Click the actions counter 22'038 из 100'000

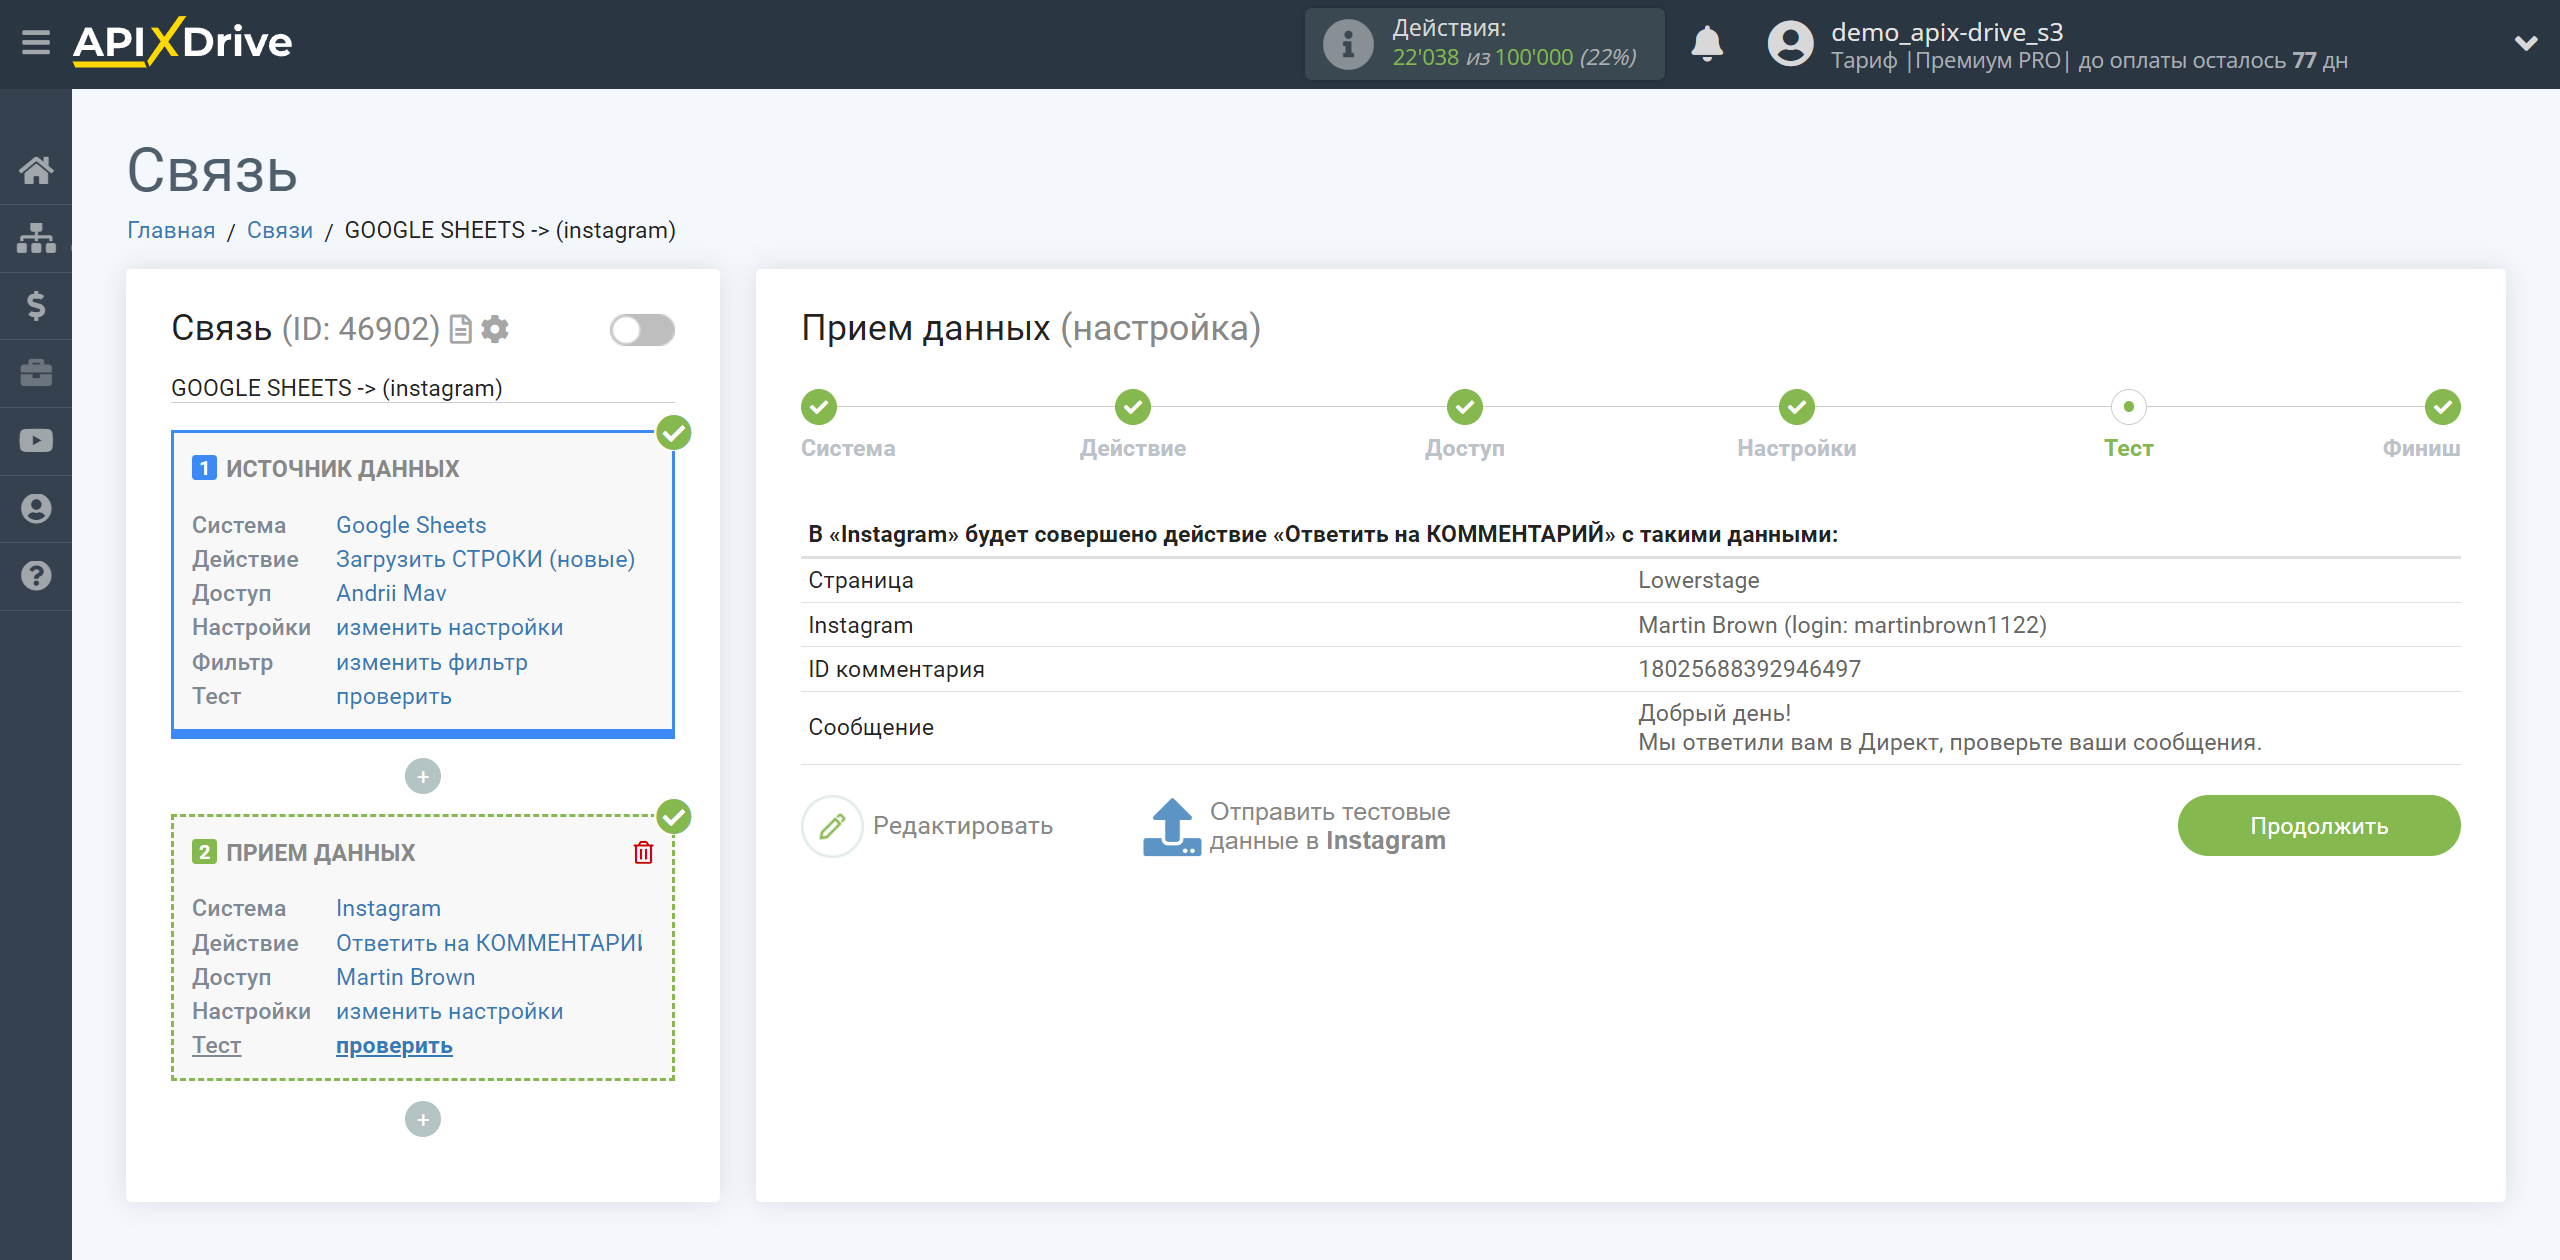coord(1514,58)
